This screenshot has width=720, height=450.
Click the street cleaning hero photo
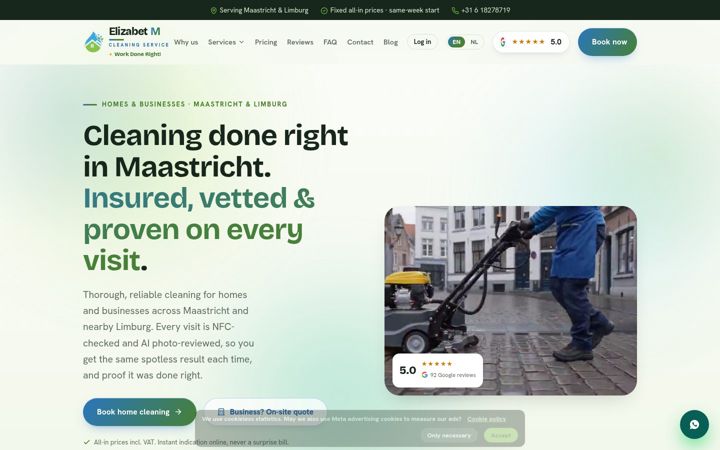point(511,300)
